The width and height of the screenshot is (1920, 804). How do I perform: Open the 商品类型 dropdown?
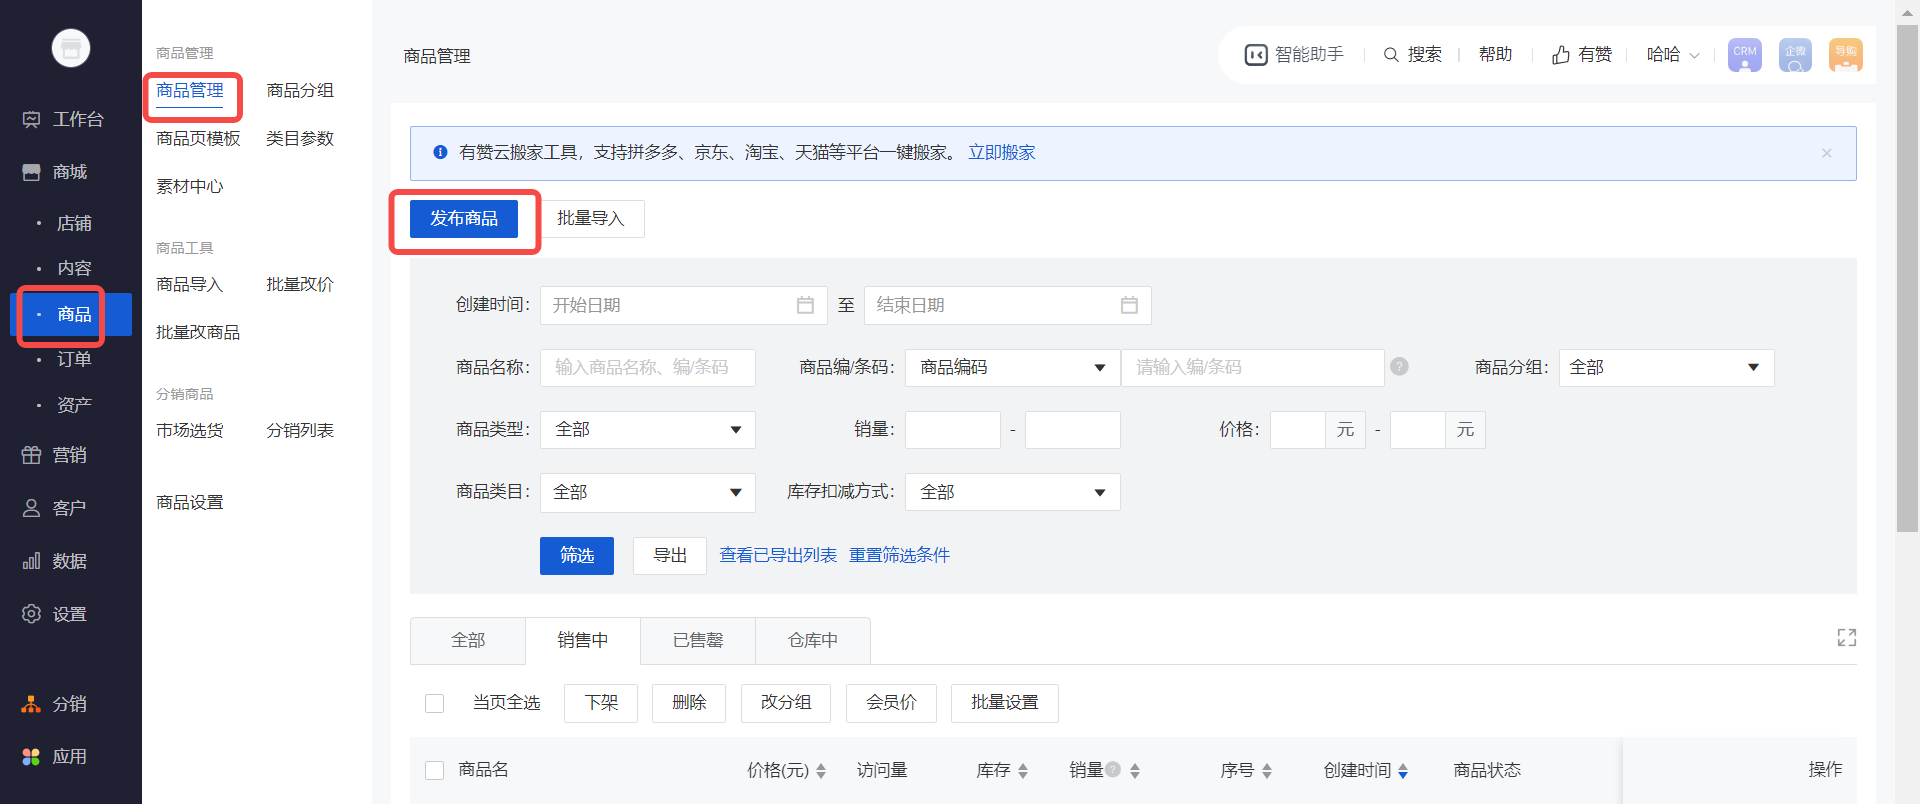pyautogui.click(x=647, y=430)
